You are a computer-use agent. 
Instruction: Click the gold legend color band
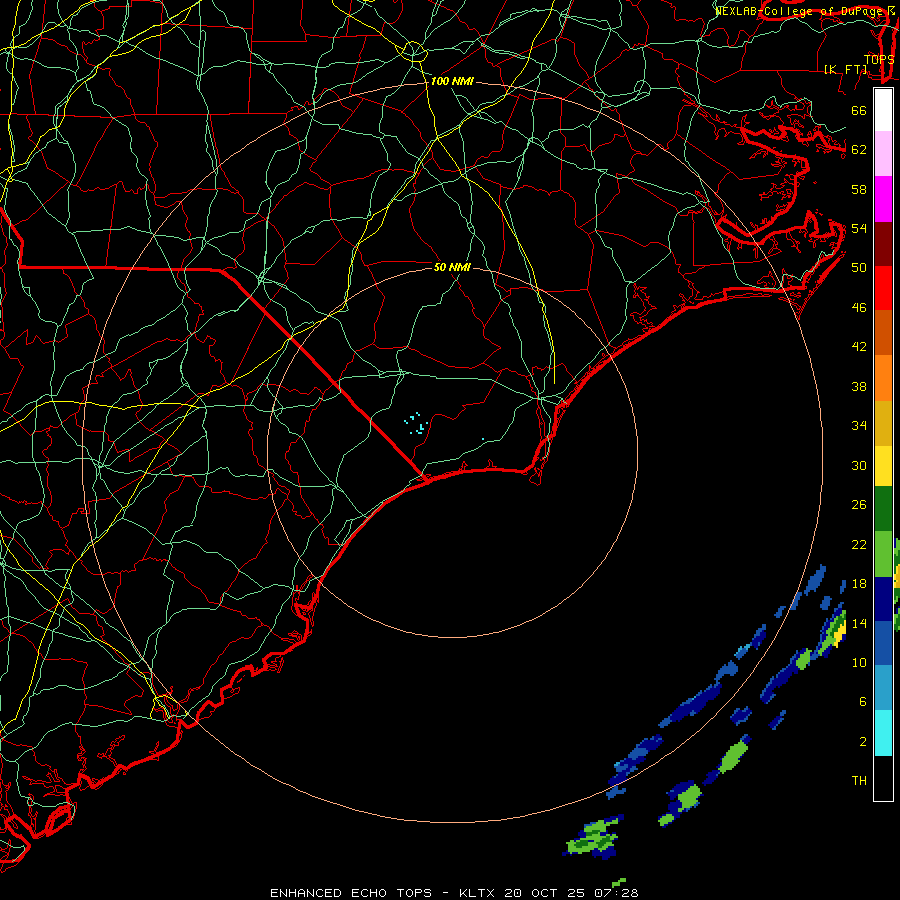coord(883,423)
